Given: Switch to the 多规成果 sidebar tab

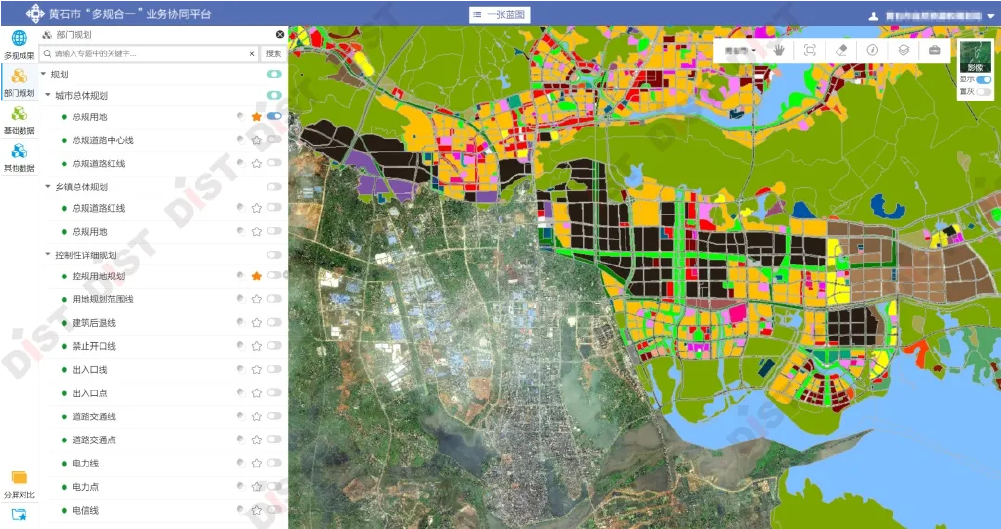Looking at the screenshot, I should 19,44.
